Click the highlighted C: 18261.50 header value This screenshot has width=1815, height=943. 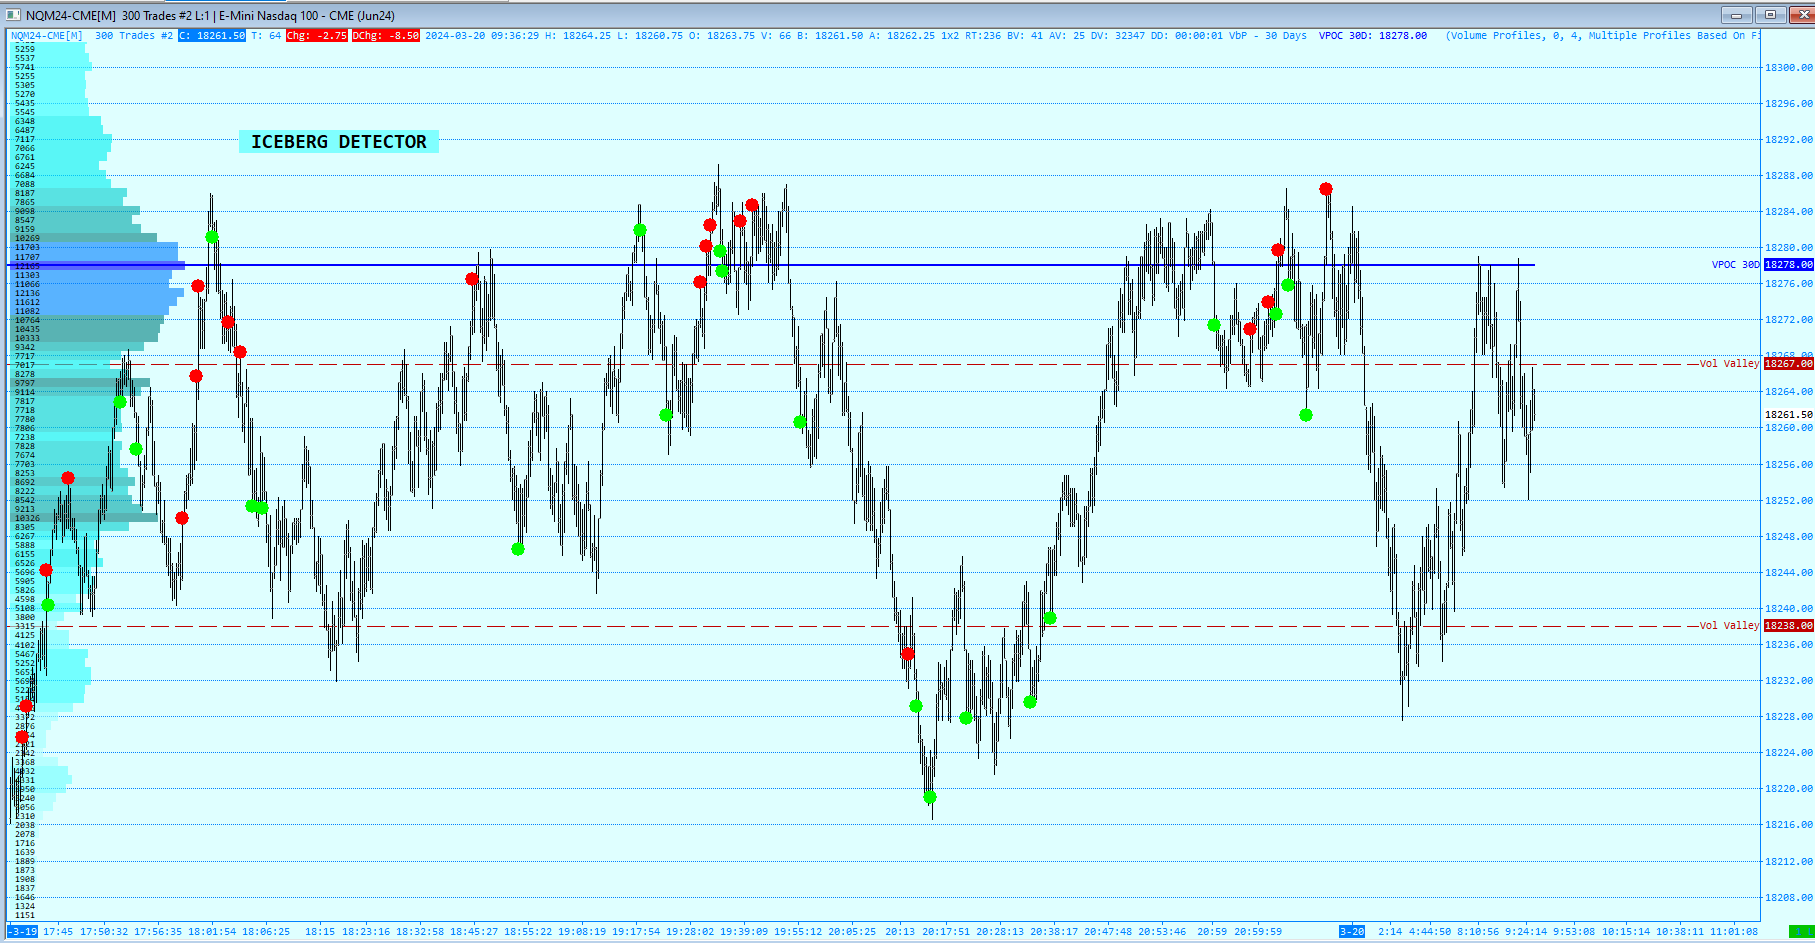(212, 36)
